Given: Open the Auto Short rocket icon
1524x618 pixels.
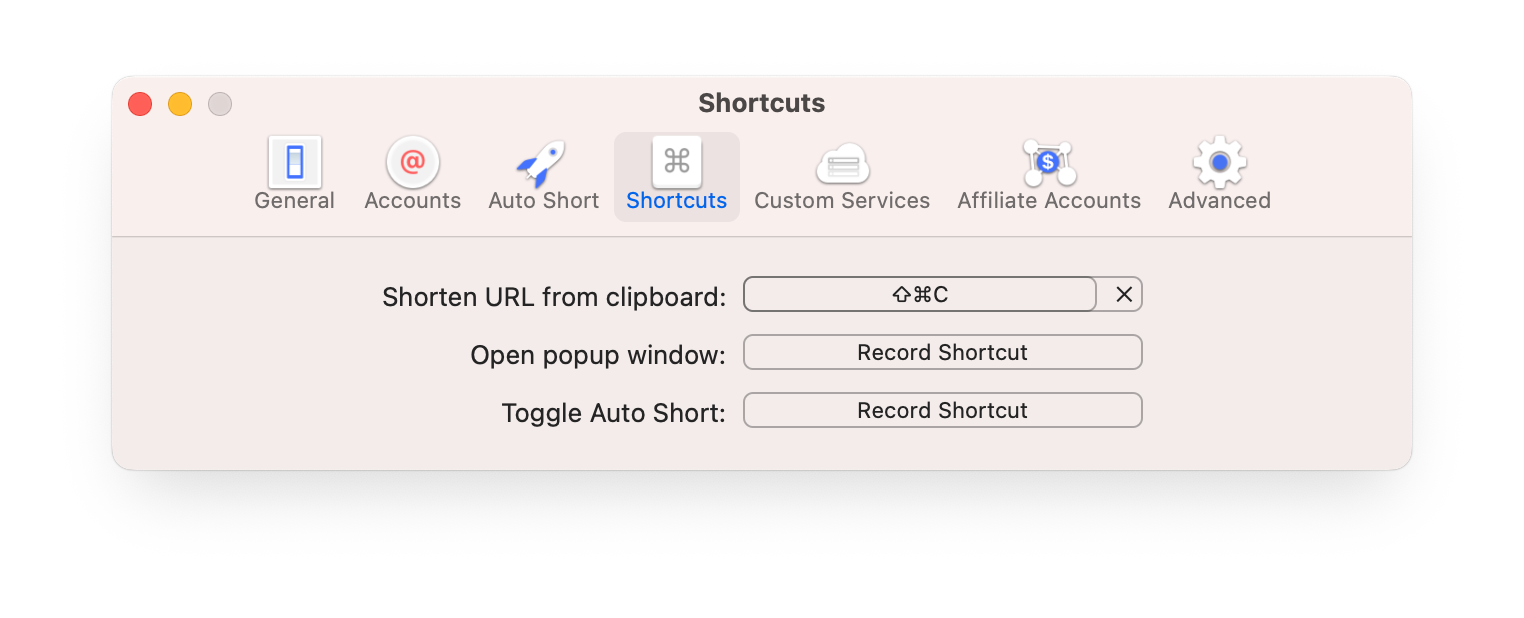Looking at the screenshot, I should [x=542, y=163].
